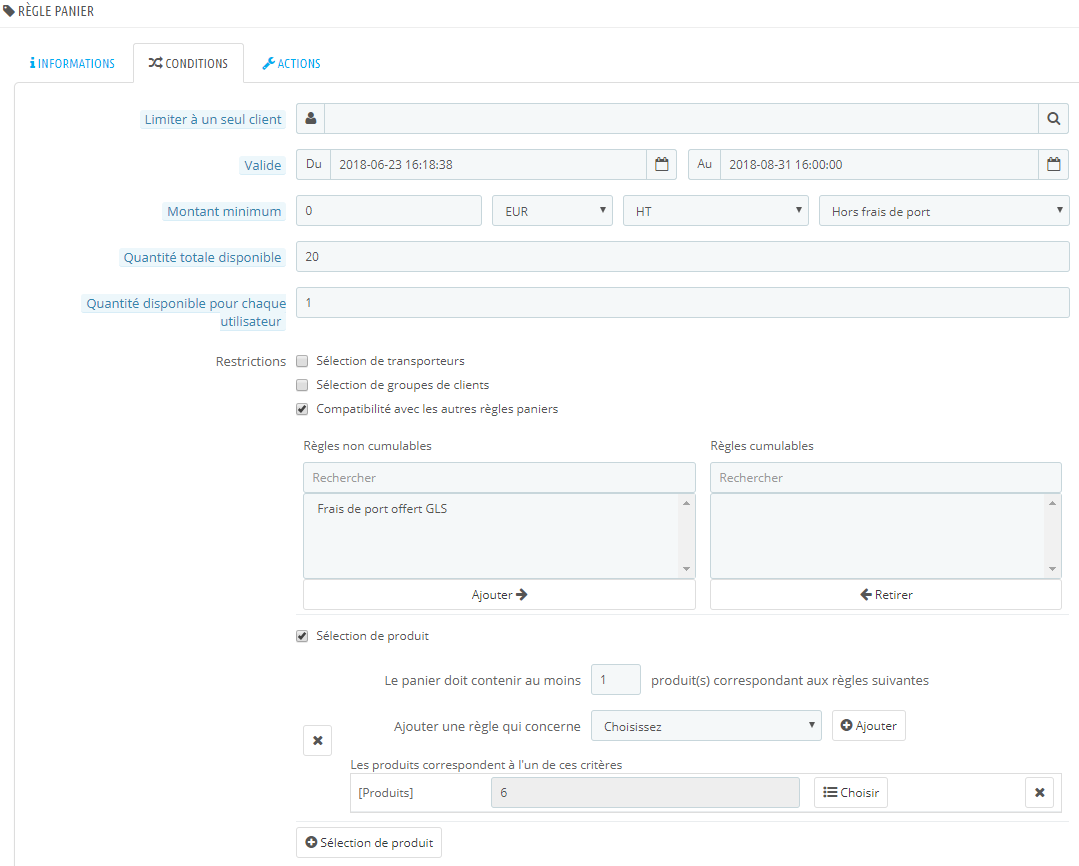This screenshot has width=1079, height=866.
Task: Click the Montant minimum label
Action: click(224, 211)
